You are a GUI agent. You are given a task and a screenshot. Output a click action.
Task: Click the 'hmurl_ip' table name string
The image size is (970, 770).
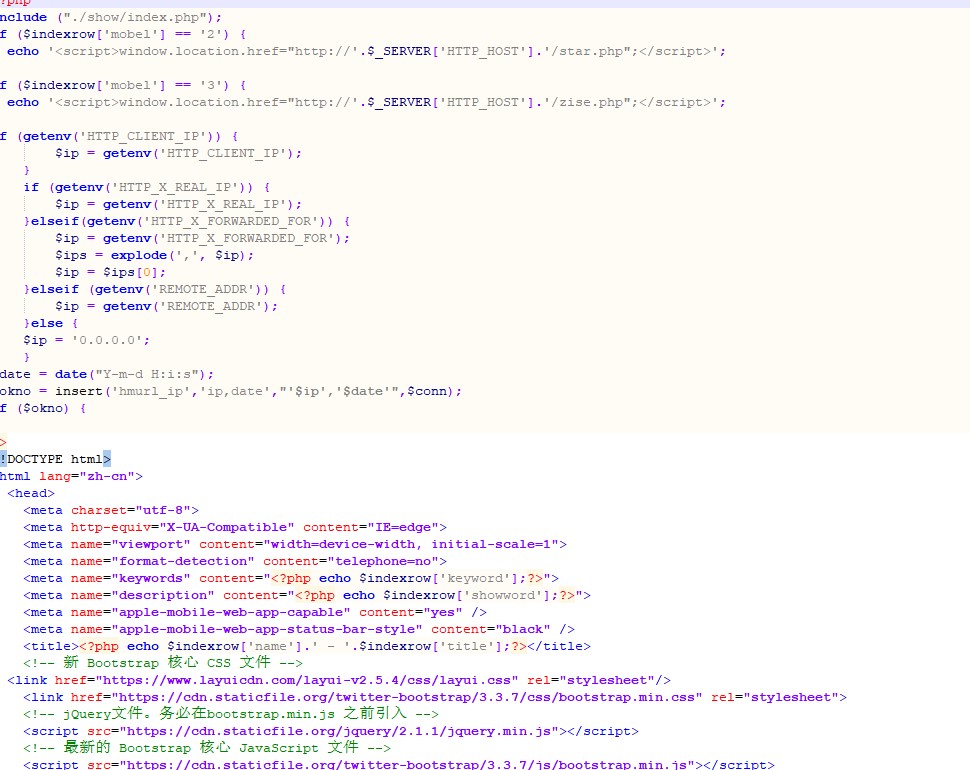150,391
